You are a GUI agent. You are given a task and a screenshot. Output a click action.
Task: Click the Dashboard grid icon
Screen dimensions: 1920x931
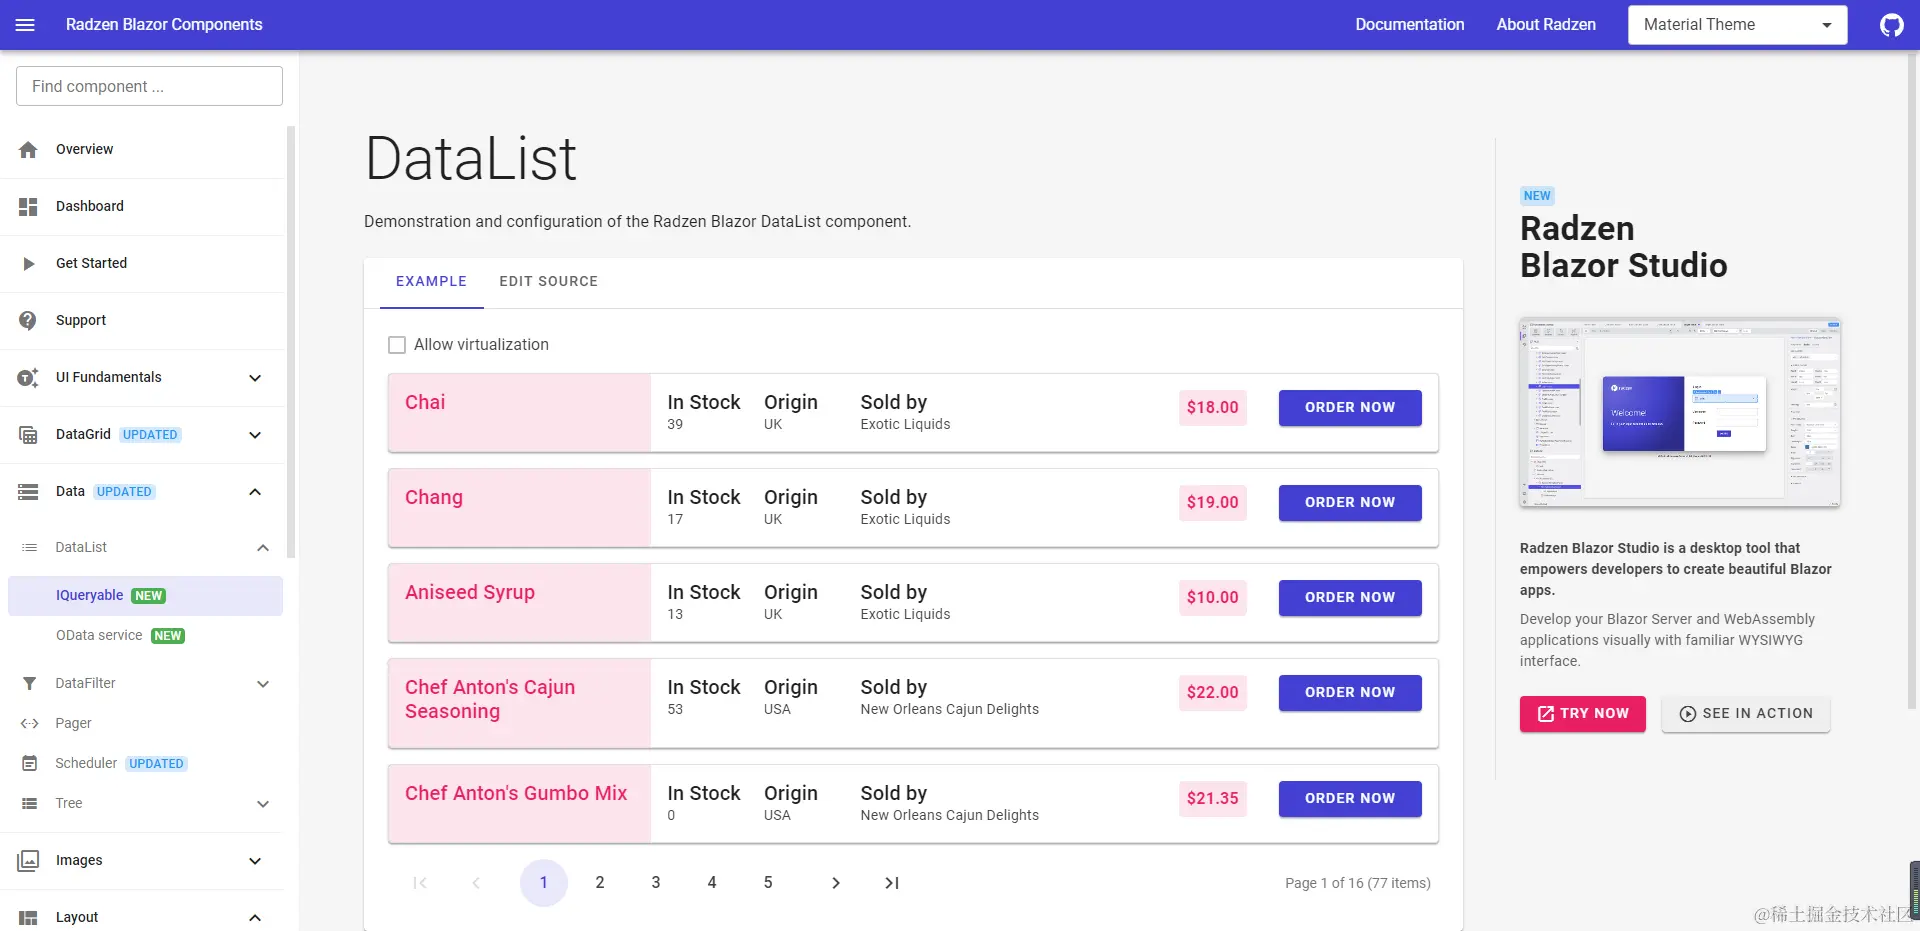pos(28,207)
